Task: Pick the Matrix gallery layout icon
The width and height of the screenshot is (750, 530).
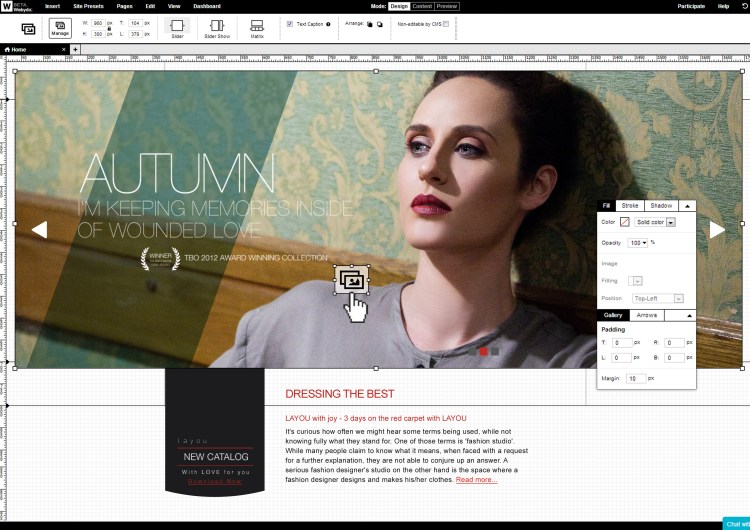Action: point(257,27)
